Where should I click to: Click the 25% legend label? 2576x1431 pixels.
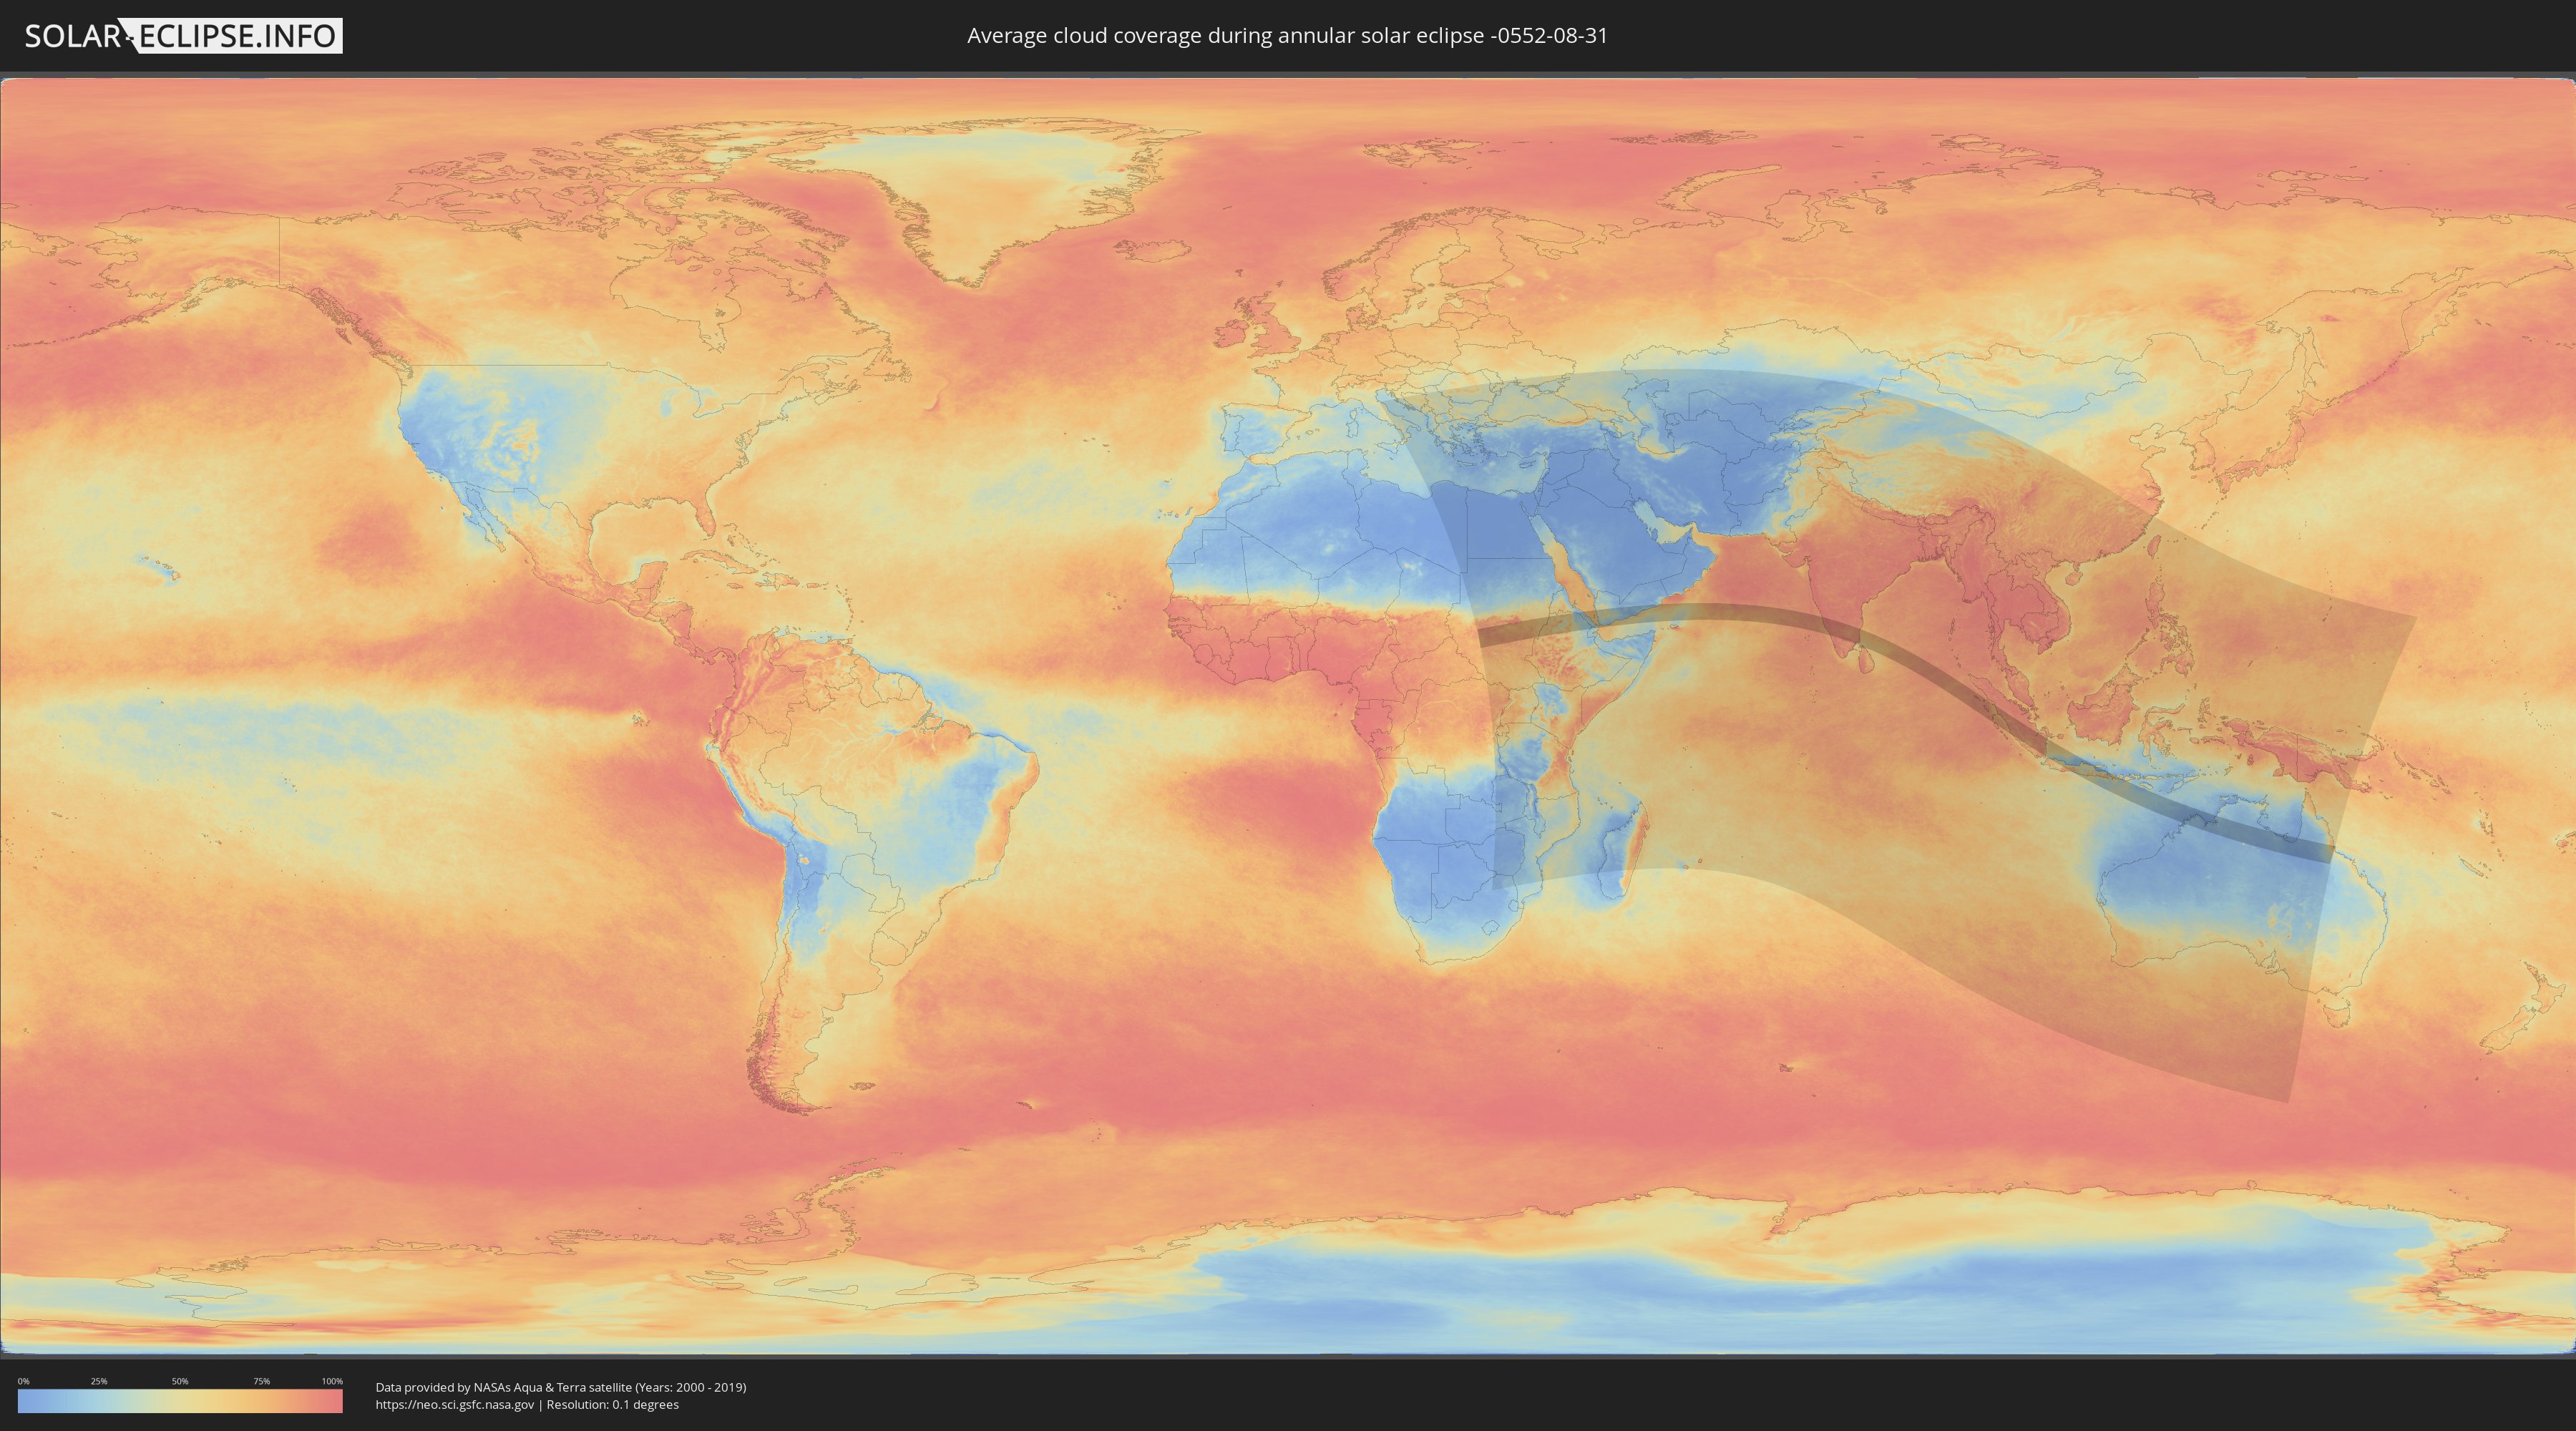coord(99,1381)
